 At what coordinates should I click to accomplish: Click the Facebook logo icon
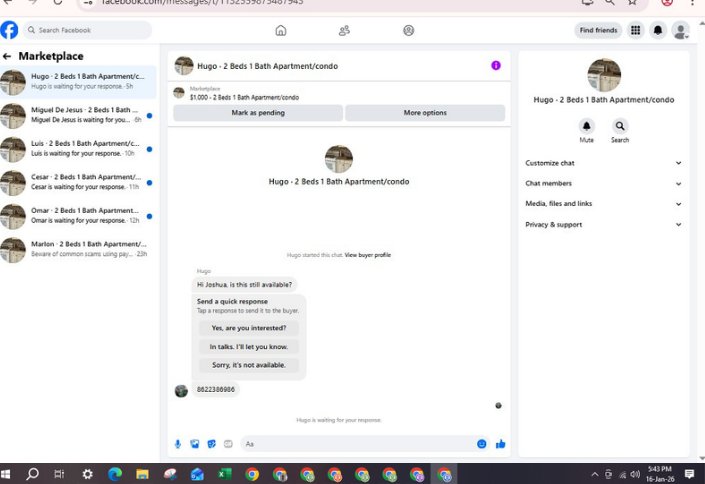click(9, 30)
